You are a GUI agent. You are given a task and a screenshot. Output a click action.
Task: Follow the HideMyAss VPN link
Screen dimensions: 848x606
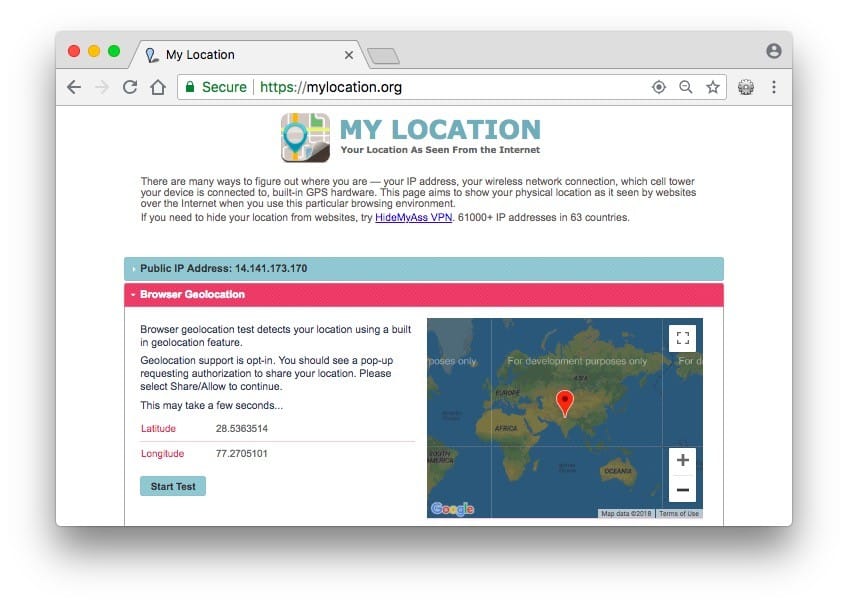(x=413, y=217)
